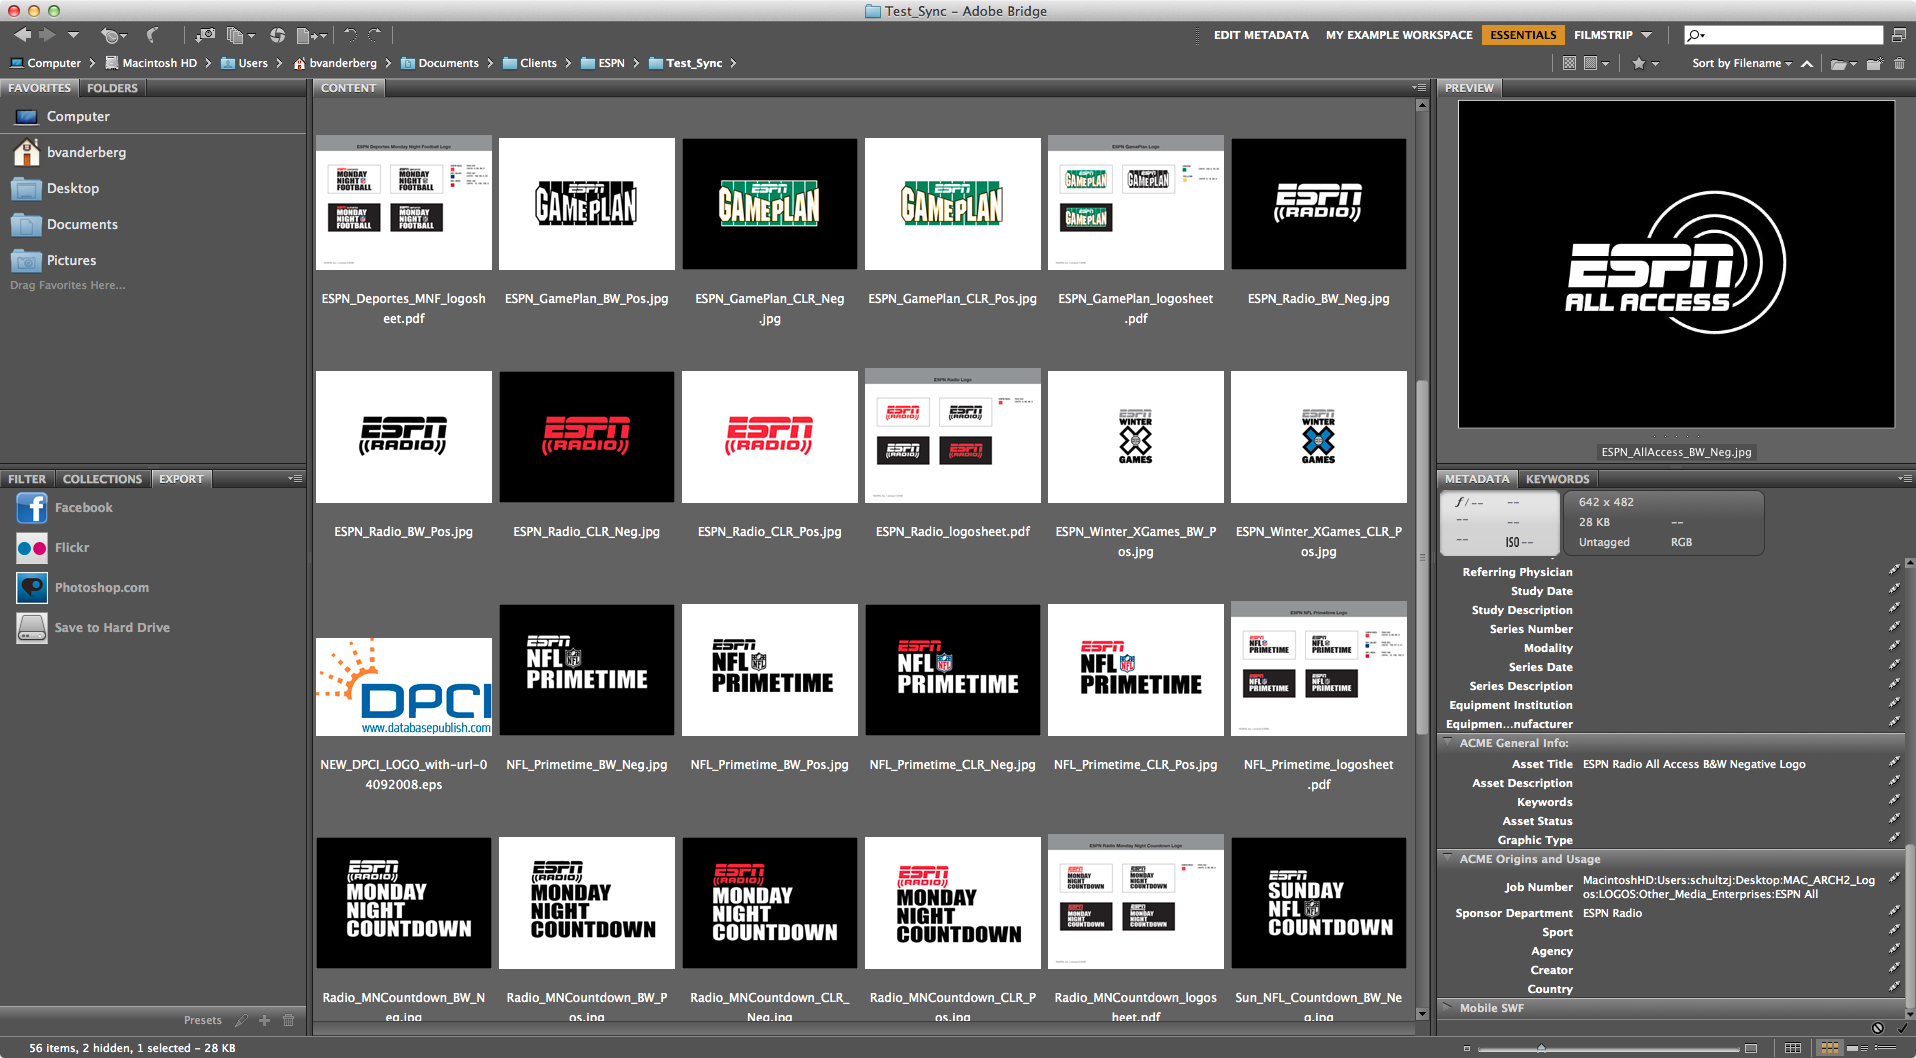Switch to the Folders tab

112,88
